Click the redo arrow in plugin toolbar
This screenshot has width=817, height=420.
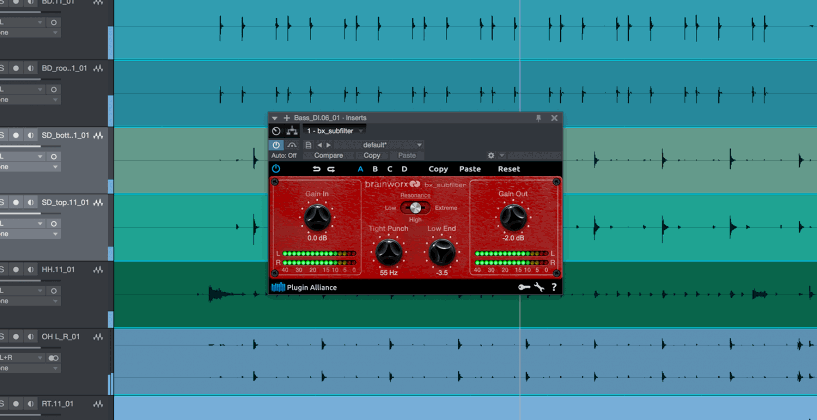pyautogui.click(x=331, y=169)
